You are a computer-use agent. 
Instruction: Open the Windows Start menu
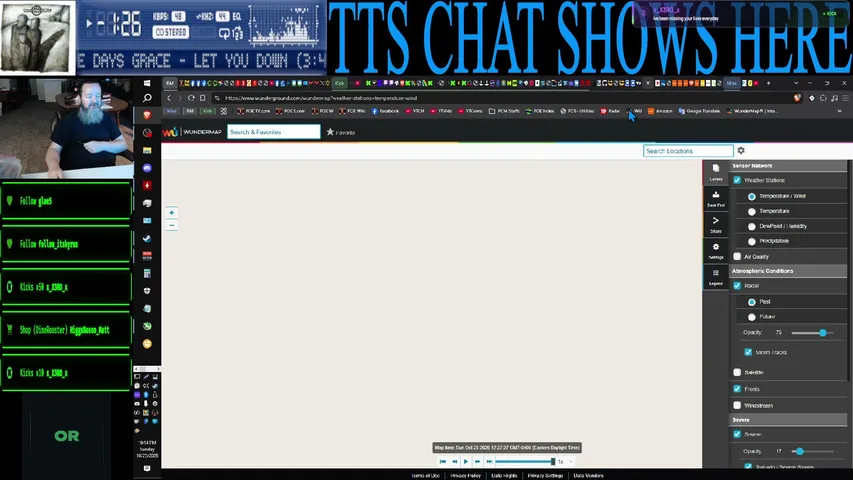coord(147,83)
